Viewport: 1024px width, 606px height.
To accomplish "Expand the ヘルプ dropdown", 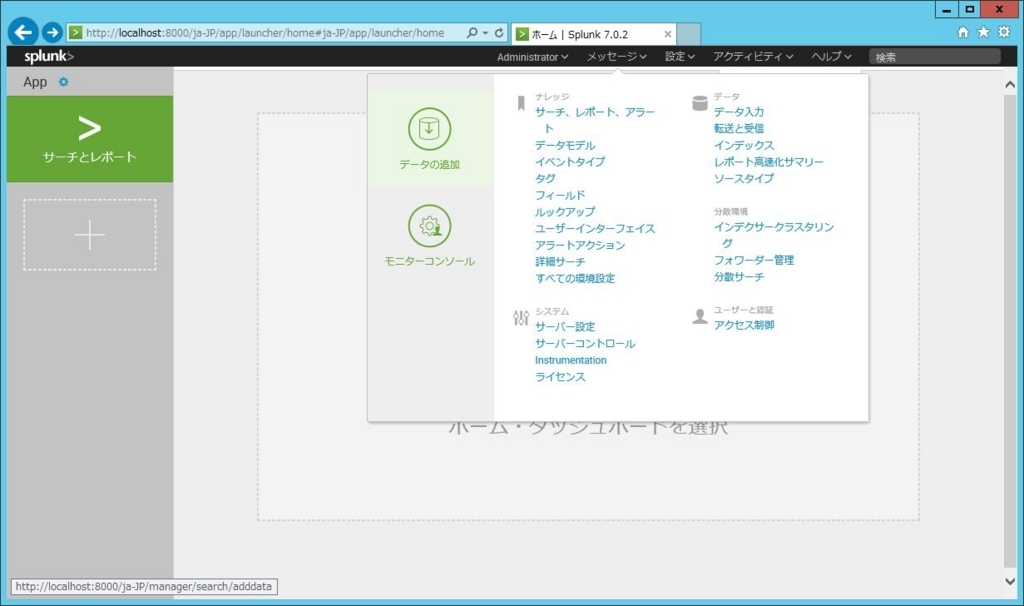I will [x=828, y=57].
